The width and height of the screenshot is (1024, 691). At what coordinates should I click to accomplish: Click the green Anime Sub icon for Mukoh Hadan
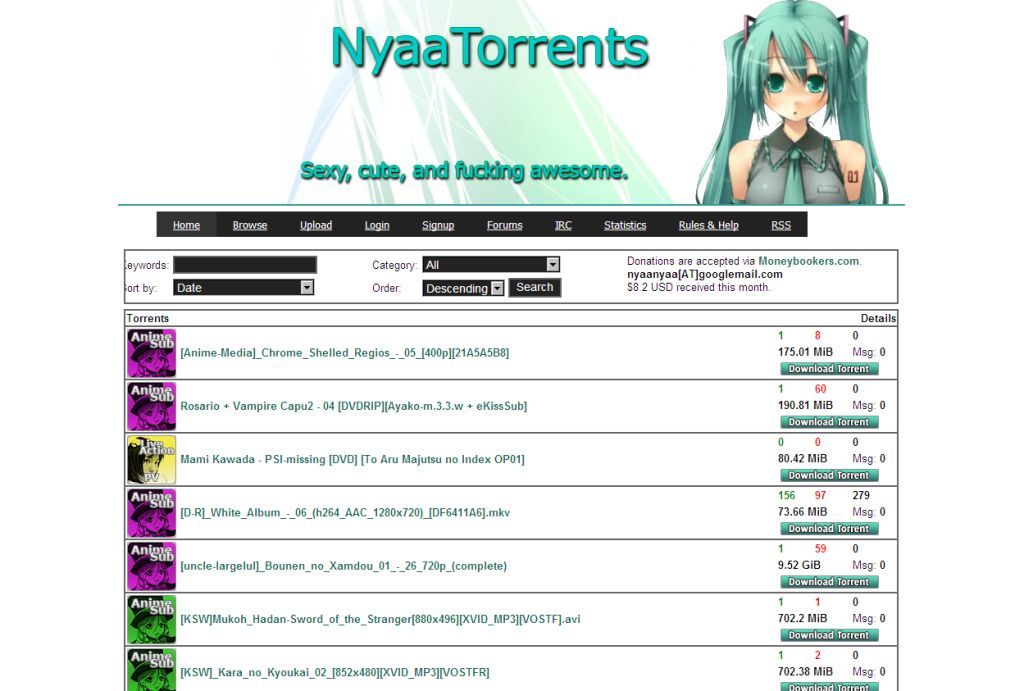151,619
